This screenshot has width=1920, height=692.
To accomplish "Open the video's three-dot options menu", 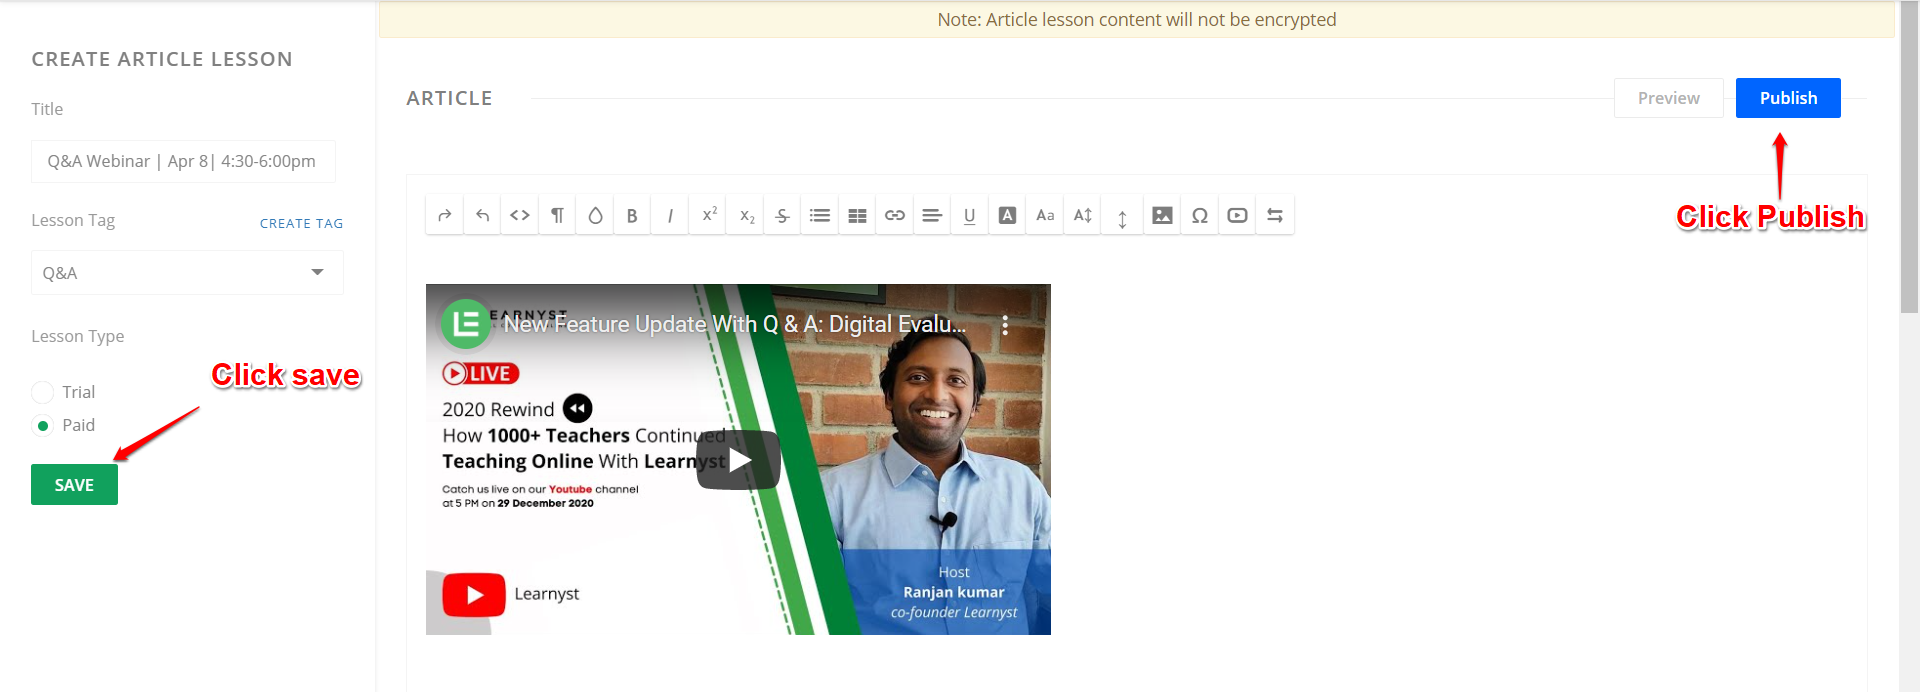I will click(1005, 325).
